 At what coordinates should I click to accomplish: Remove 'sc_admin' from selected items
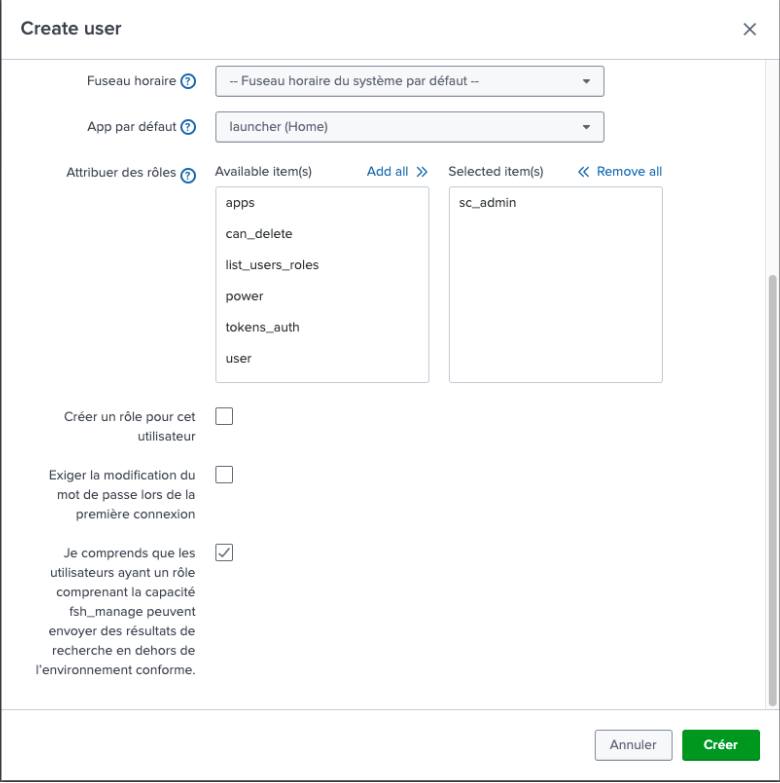tap(488, 203)
